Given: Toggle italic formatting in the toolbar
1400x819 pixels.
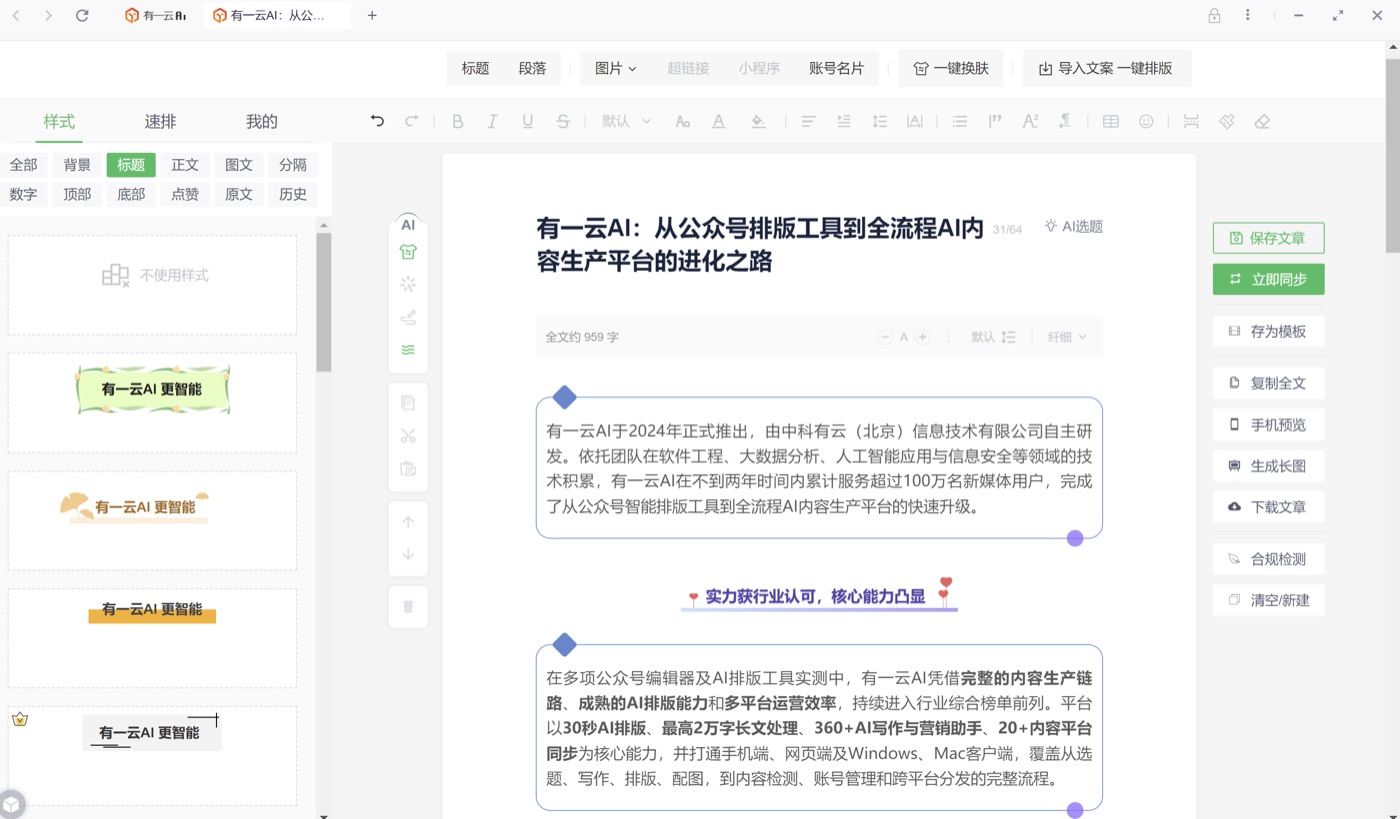Looking at the screenshot, I should (x=492, y=121).
